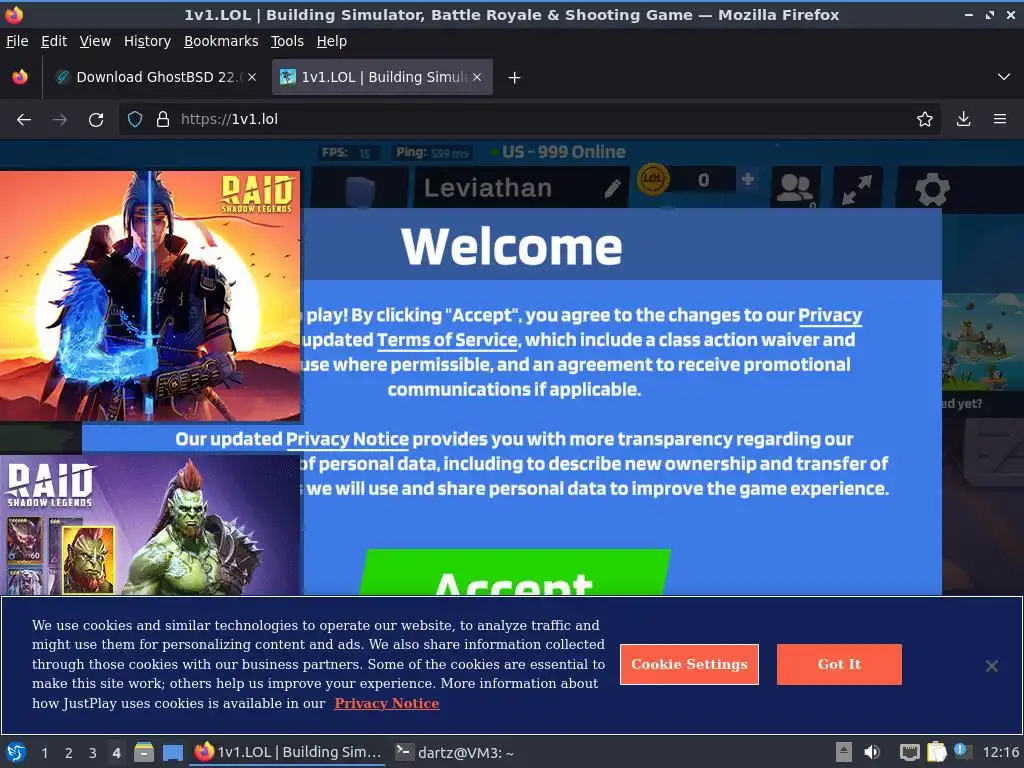1024x768 pixels.
Task: Open the Bookmarks menu
Action: tap(221, 41)
